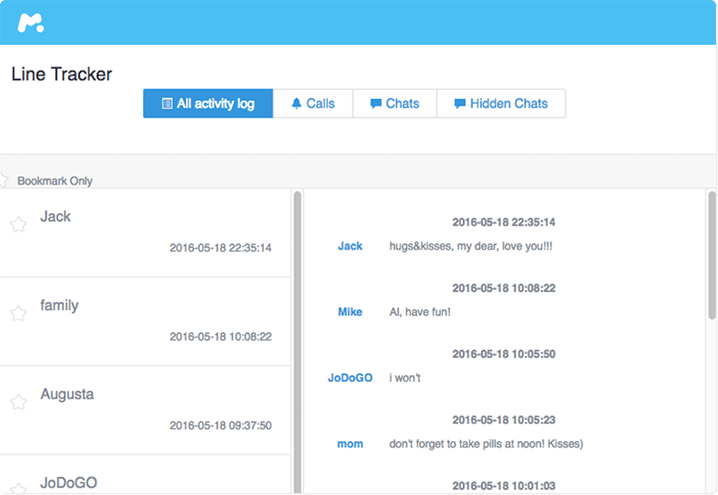Click the mom sender name in chat log

pos(350,444)
